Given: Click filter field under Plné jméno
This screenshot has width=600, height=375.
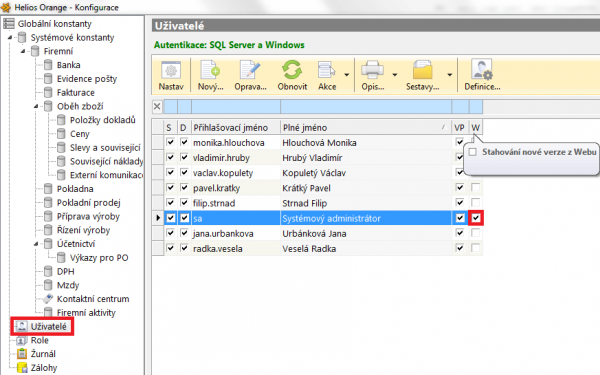Looking at the screenshot, I should tap(366, 106).
